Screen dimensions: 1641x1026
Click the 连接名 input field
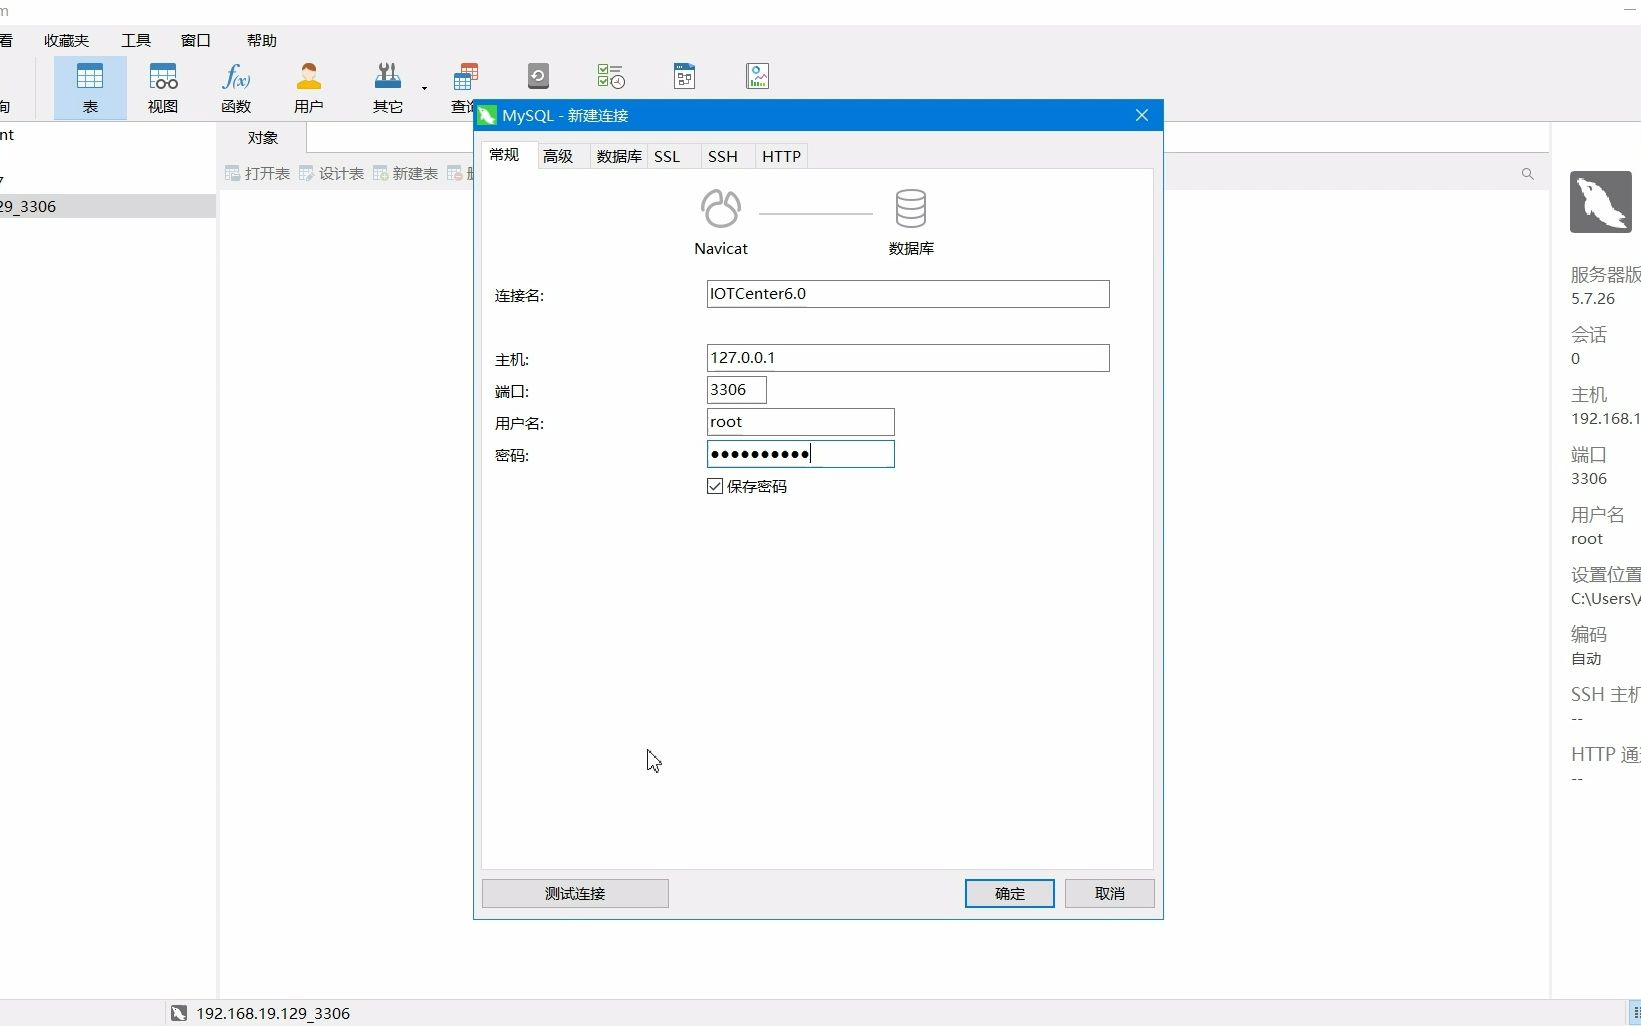[x=908, y=294]
